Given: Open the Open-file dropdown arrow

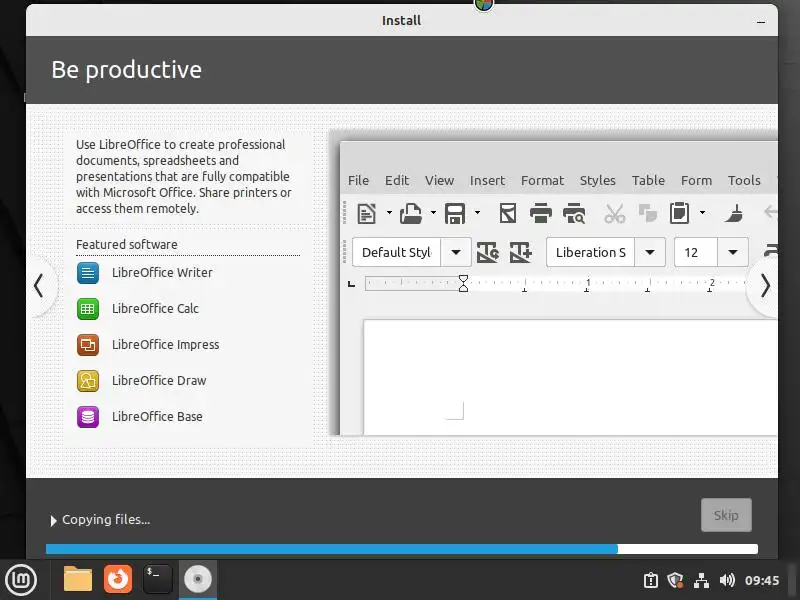Looking at the screenshot, I should click(x=433, y=213).
